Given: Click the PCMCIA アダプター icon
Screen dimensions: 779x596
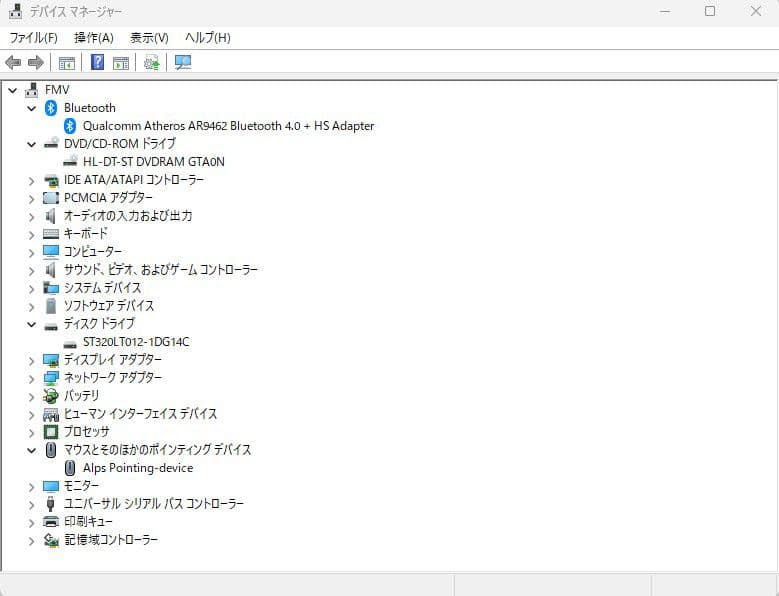Looking at the screenshot, I should [51, 198].
